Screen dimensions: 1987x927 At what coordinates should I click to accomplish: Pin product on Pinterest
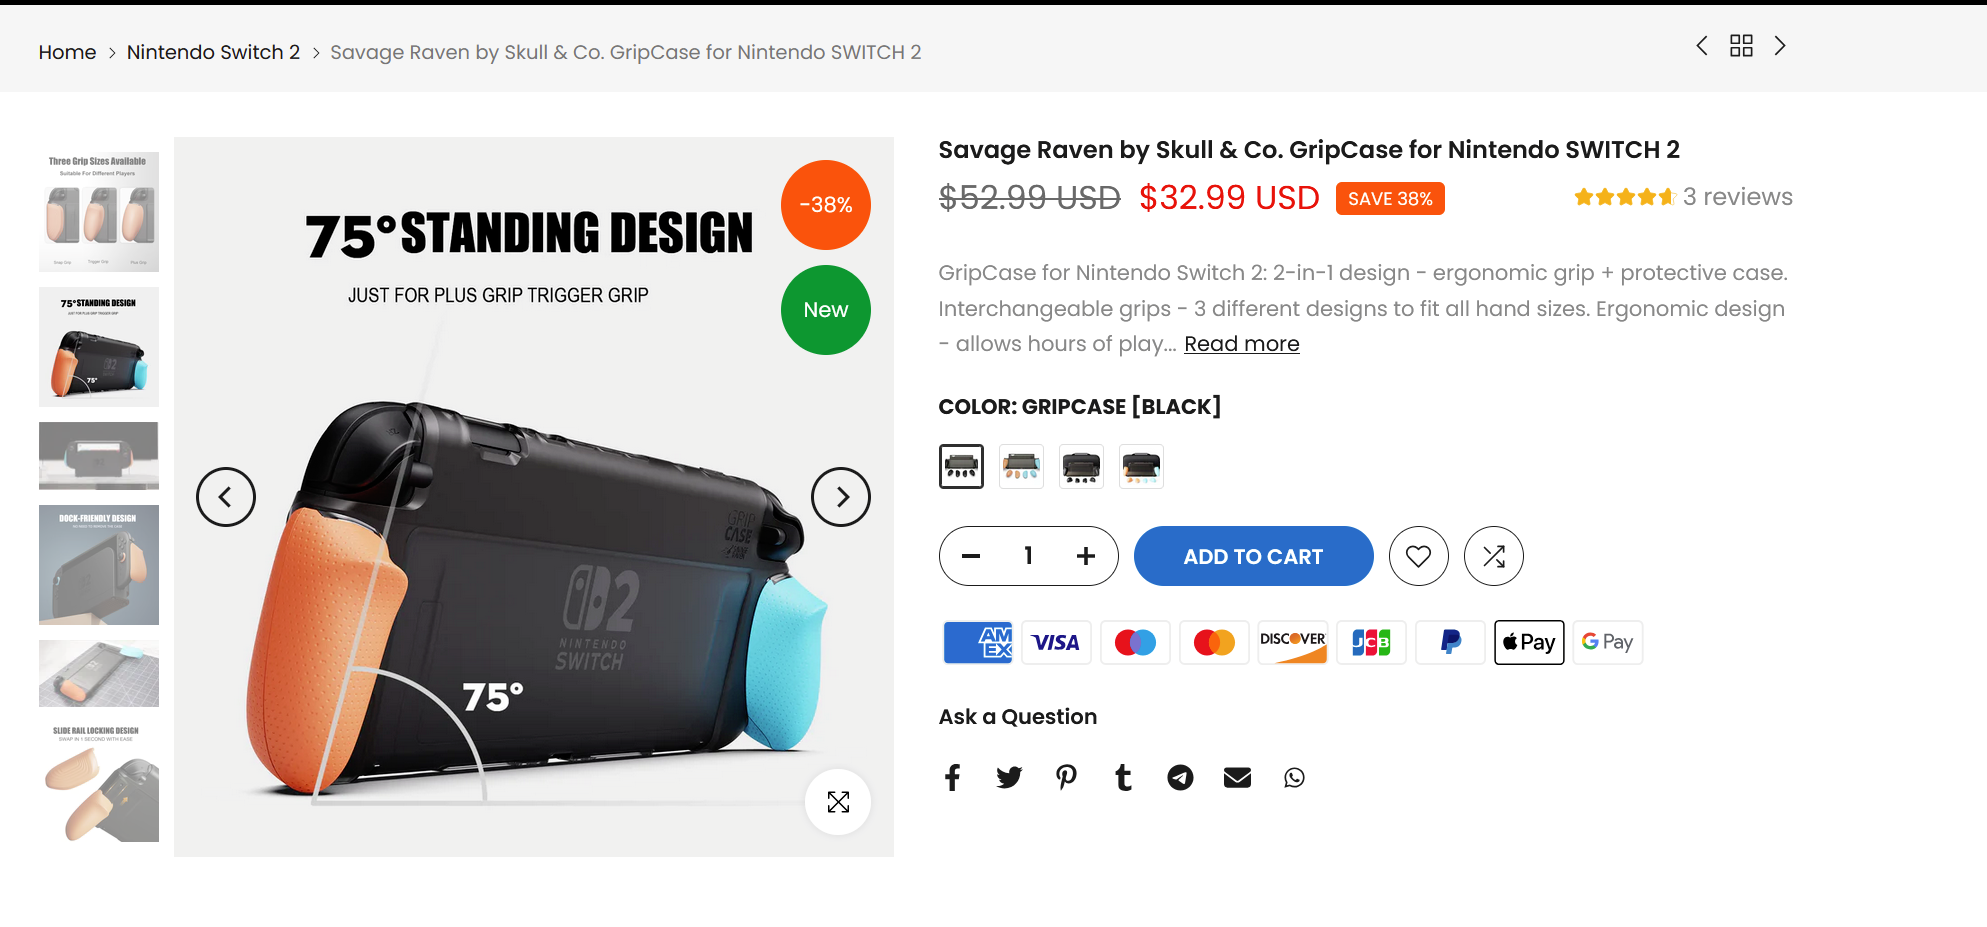(x=1066, y=778)
